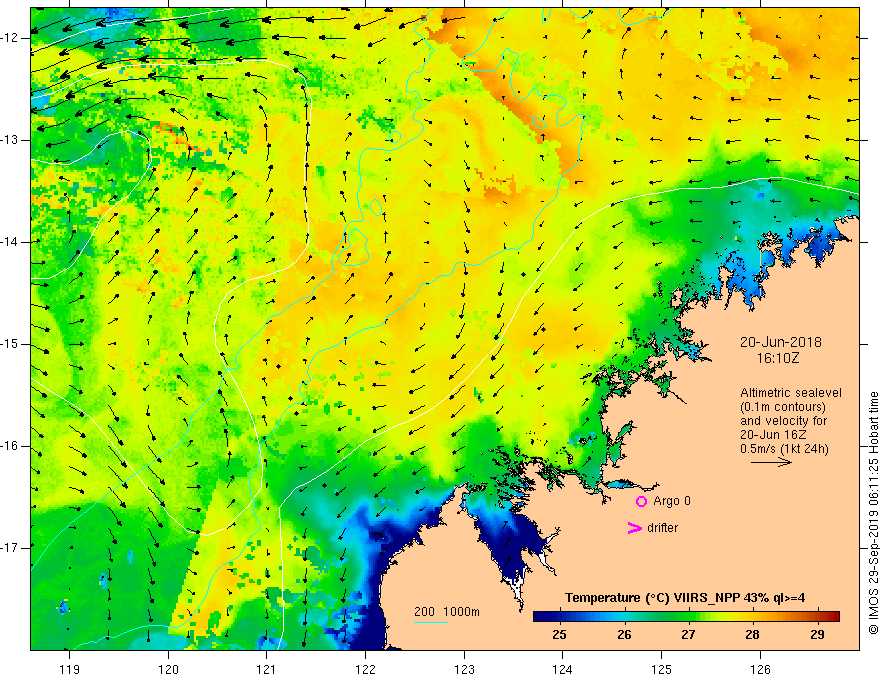Image resolution: width=880 pixels, height=680 pixels.
Task: Click the latitude label -14
Action: point(10,242)
